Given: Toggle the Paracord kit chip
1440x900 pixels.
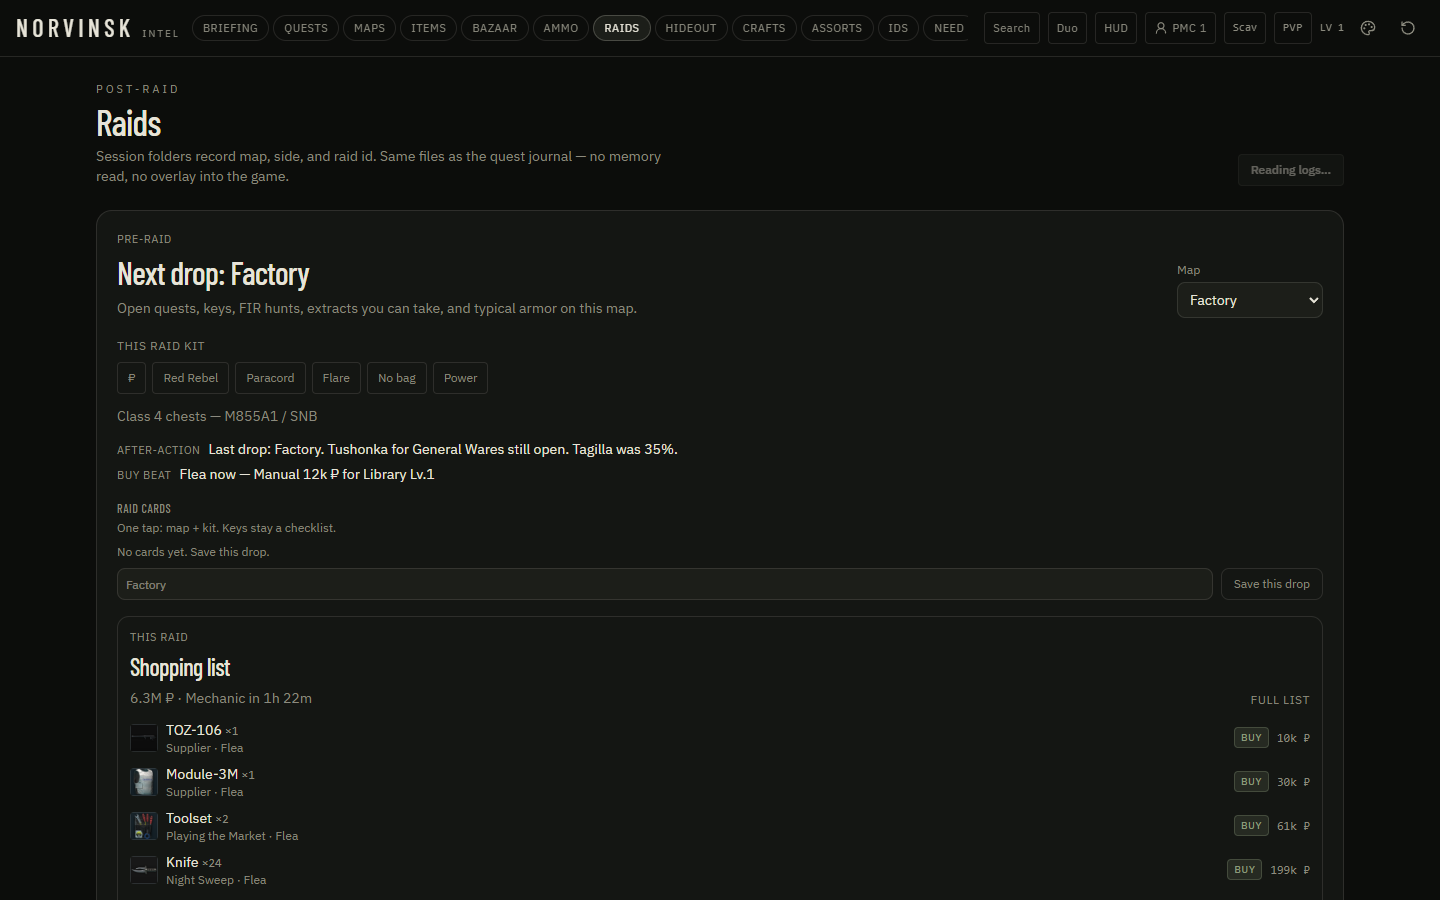Looking at the screenshot, I should tap(270, 378).
